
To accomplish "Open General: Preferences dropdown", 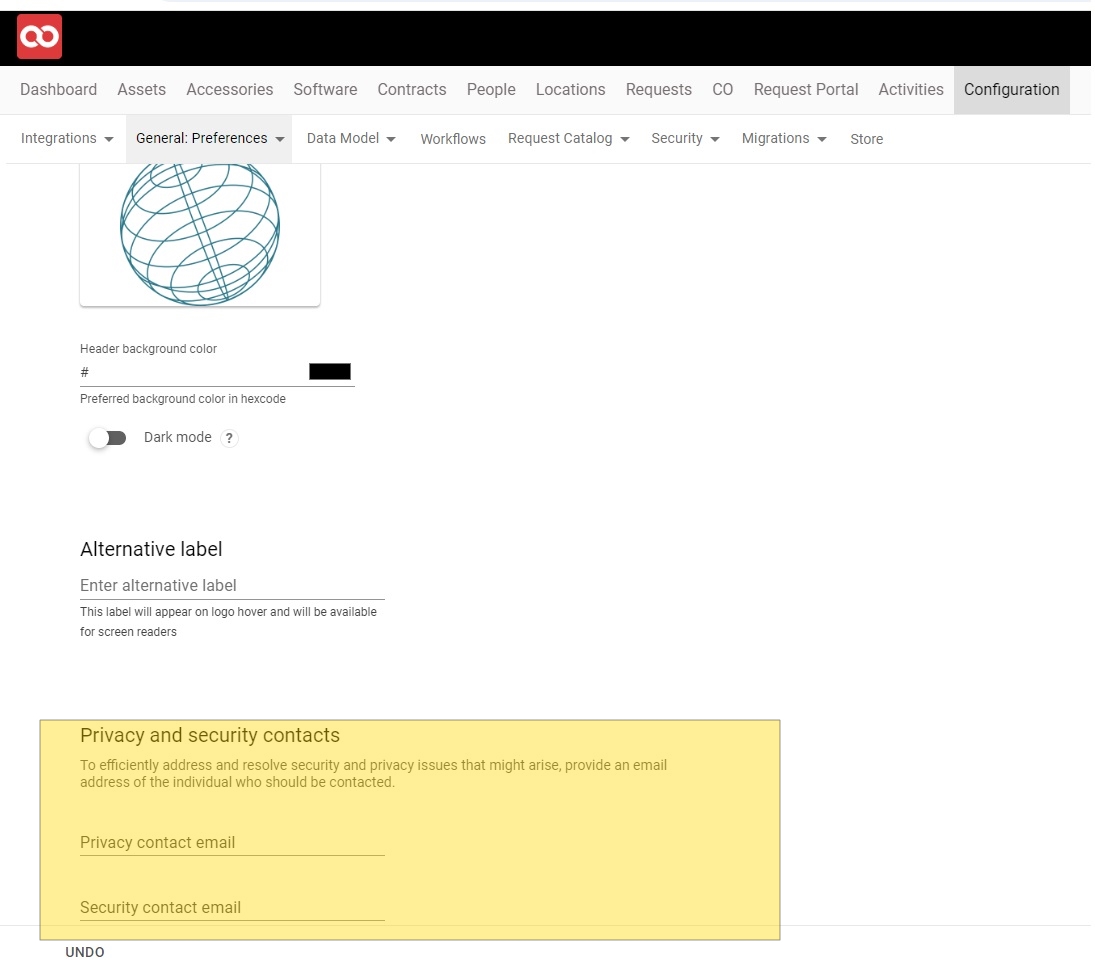I will click(x=210, y=138).
